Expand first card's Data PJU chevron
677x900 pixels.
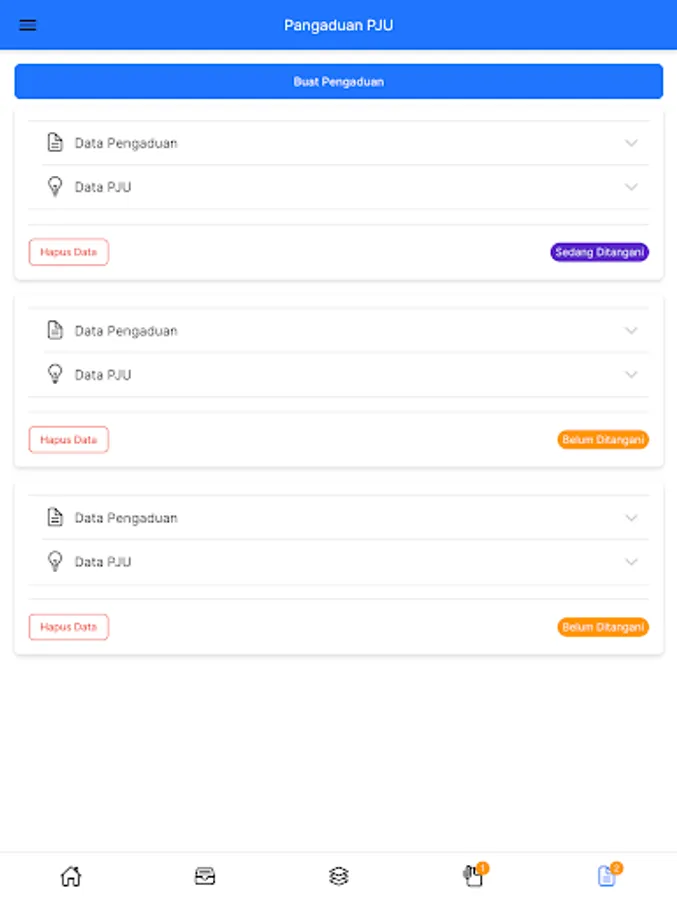631,187
